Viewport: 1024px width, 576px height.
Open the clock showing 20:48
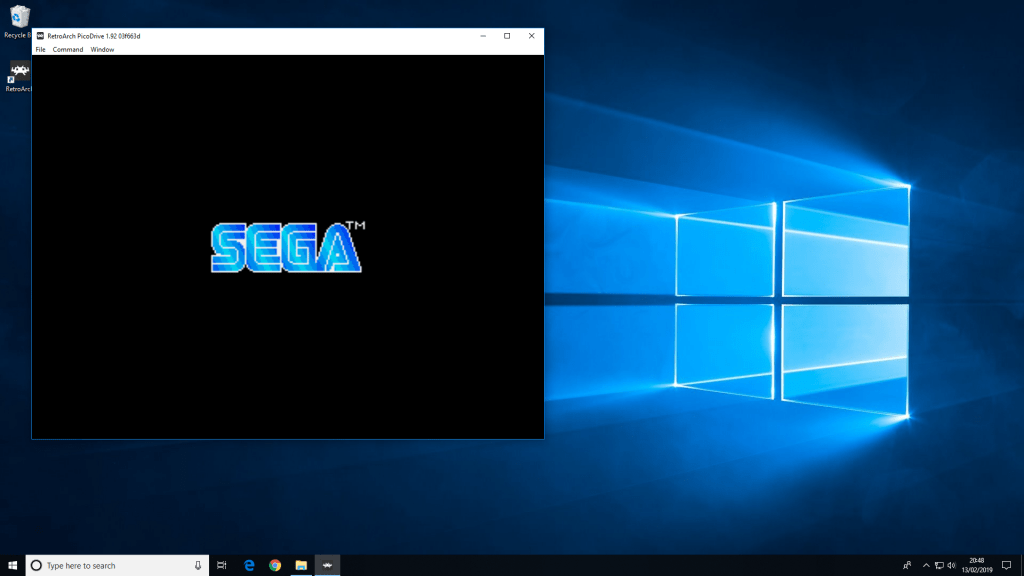point(977,566)
